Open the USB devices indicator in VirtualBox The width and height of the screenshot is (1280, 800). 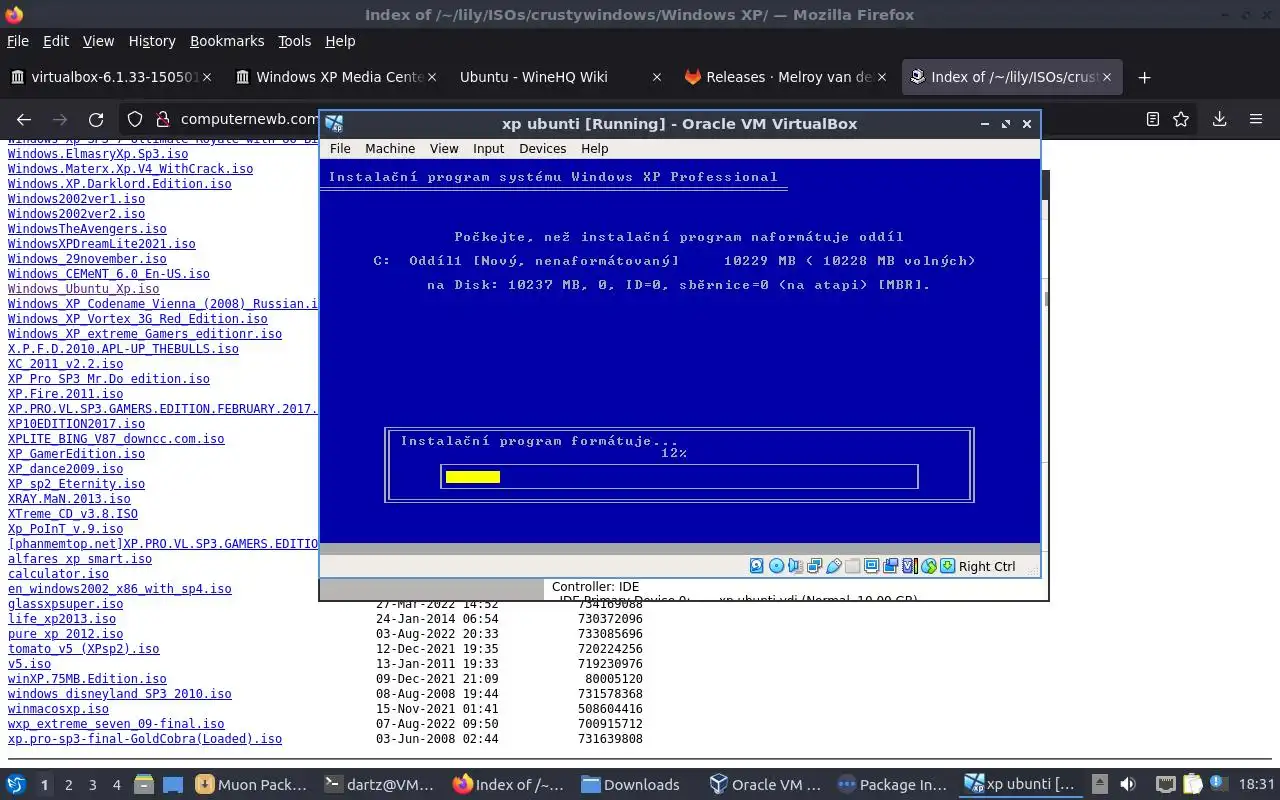tap(833, 566)
